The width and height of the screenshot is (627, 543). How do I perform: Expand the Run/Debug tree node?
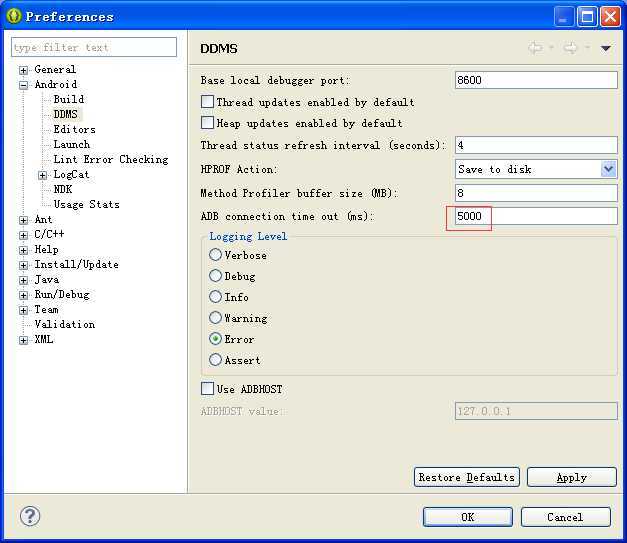click(x=24, y=295)
